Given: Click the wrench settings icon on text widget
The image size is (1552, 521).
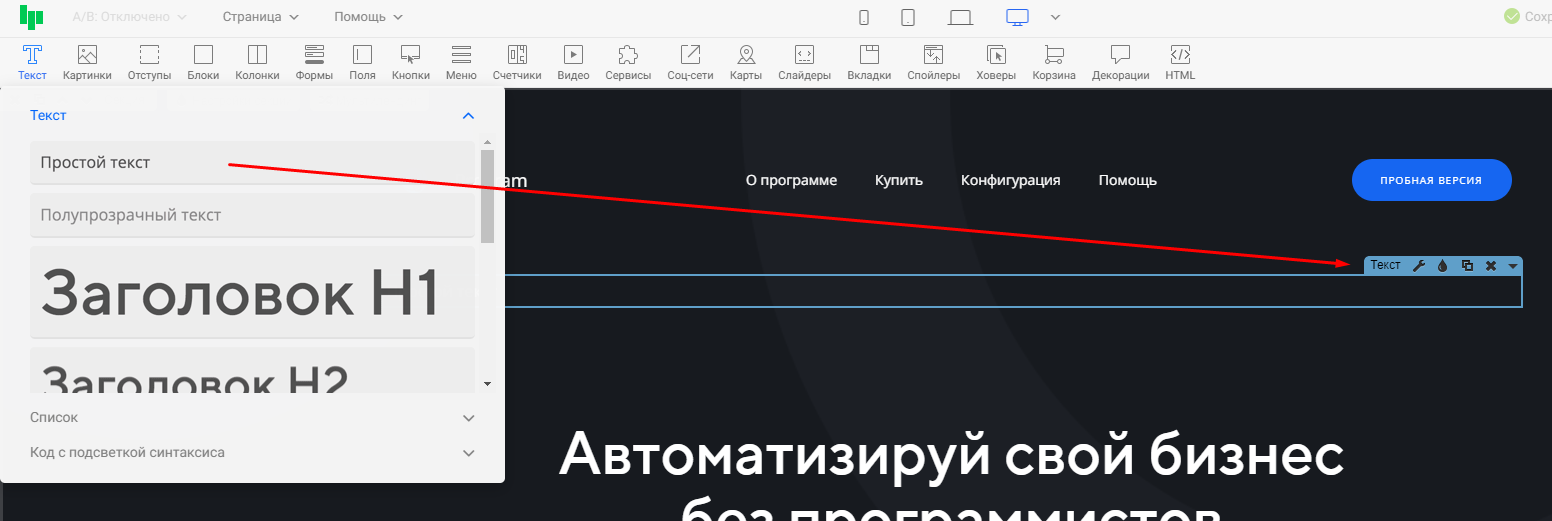Looking at the screenshot, I should (x=1418, y=265).
